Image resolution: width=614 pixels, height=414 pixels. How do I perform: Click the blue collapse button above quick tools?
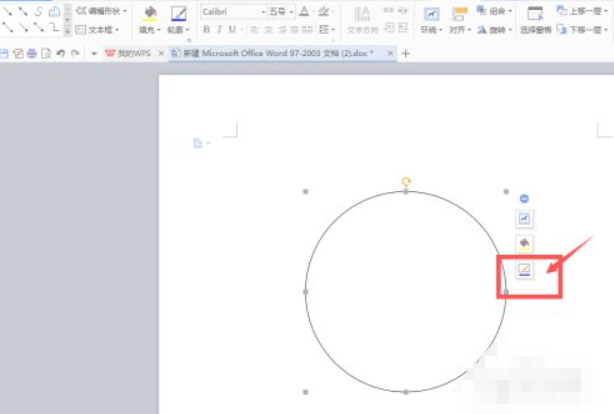click(x=525, y=199)
